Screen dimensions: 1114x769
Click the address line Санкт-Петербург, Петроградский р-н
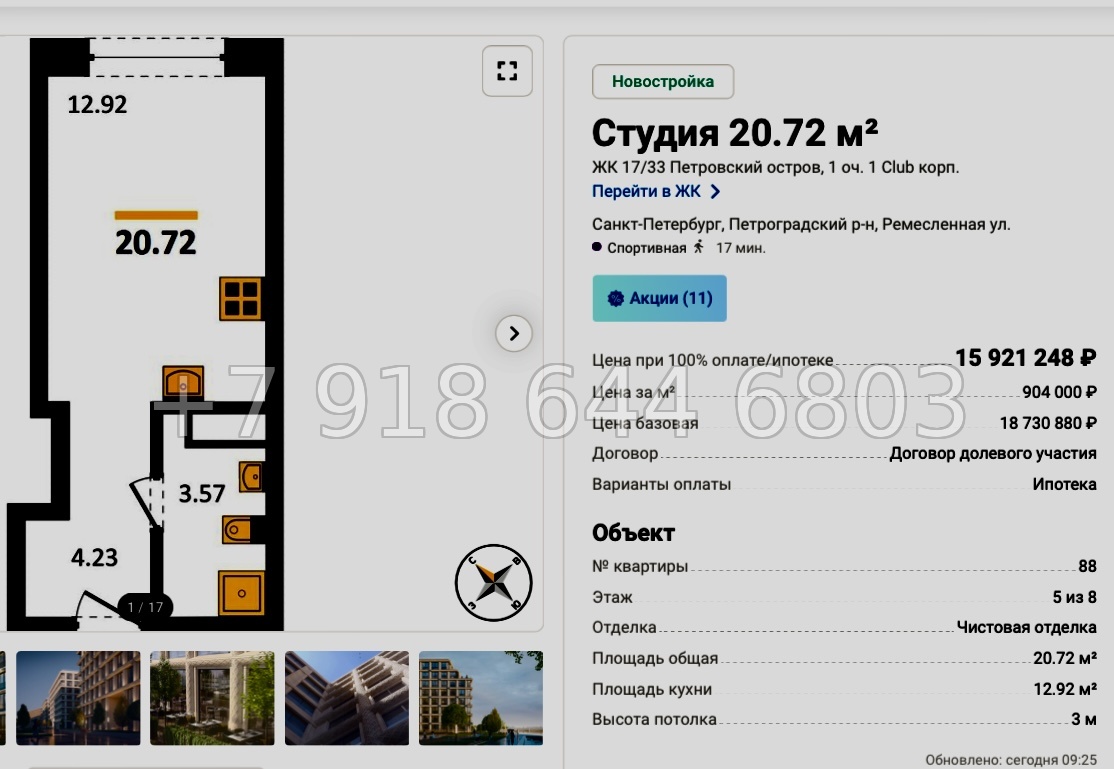(x=801, y=225)
